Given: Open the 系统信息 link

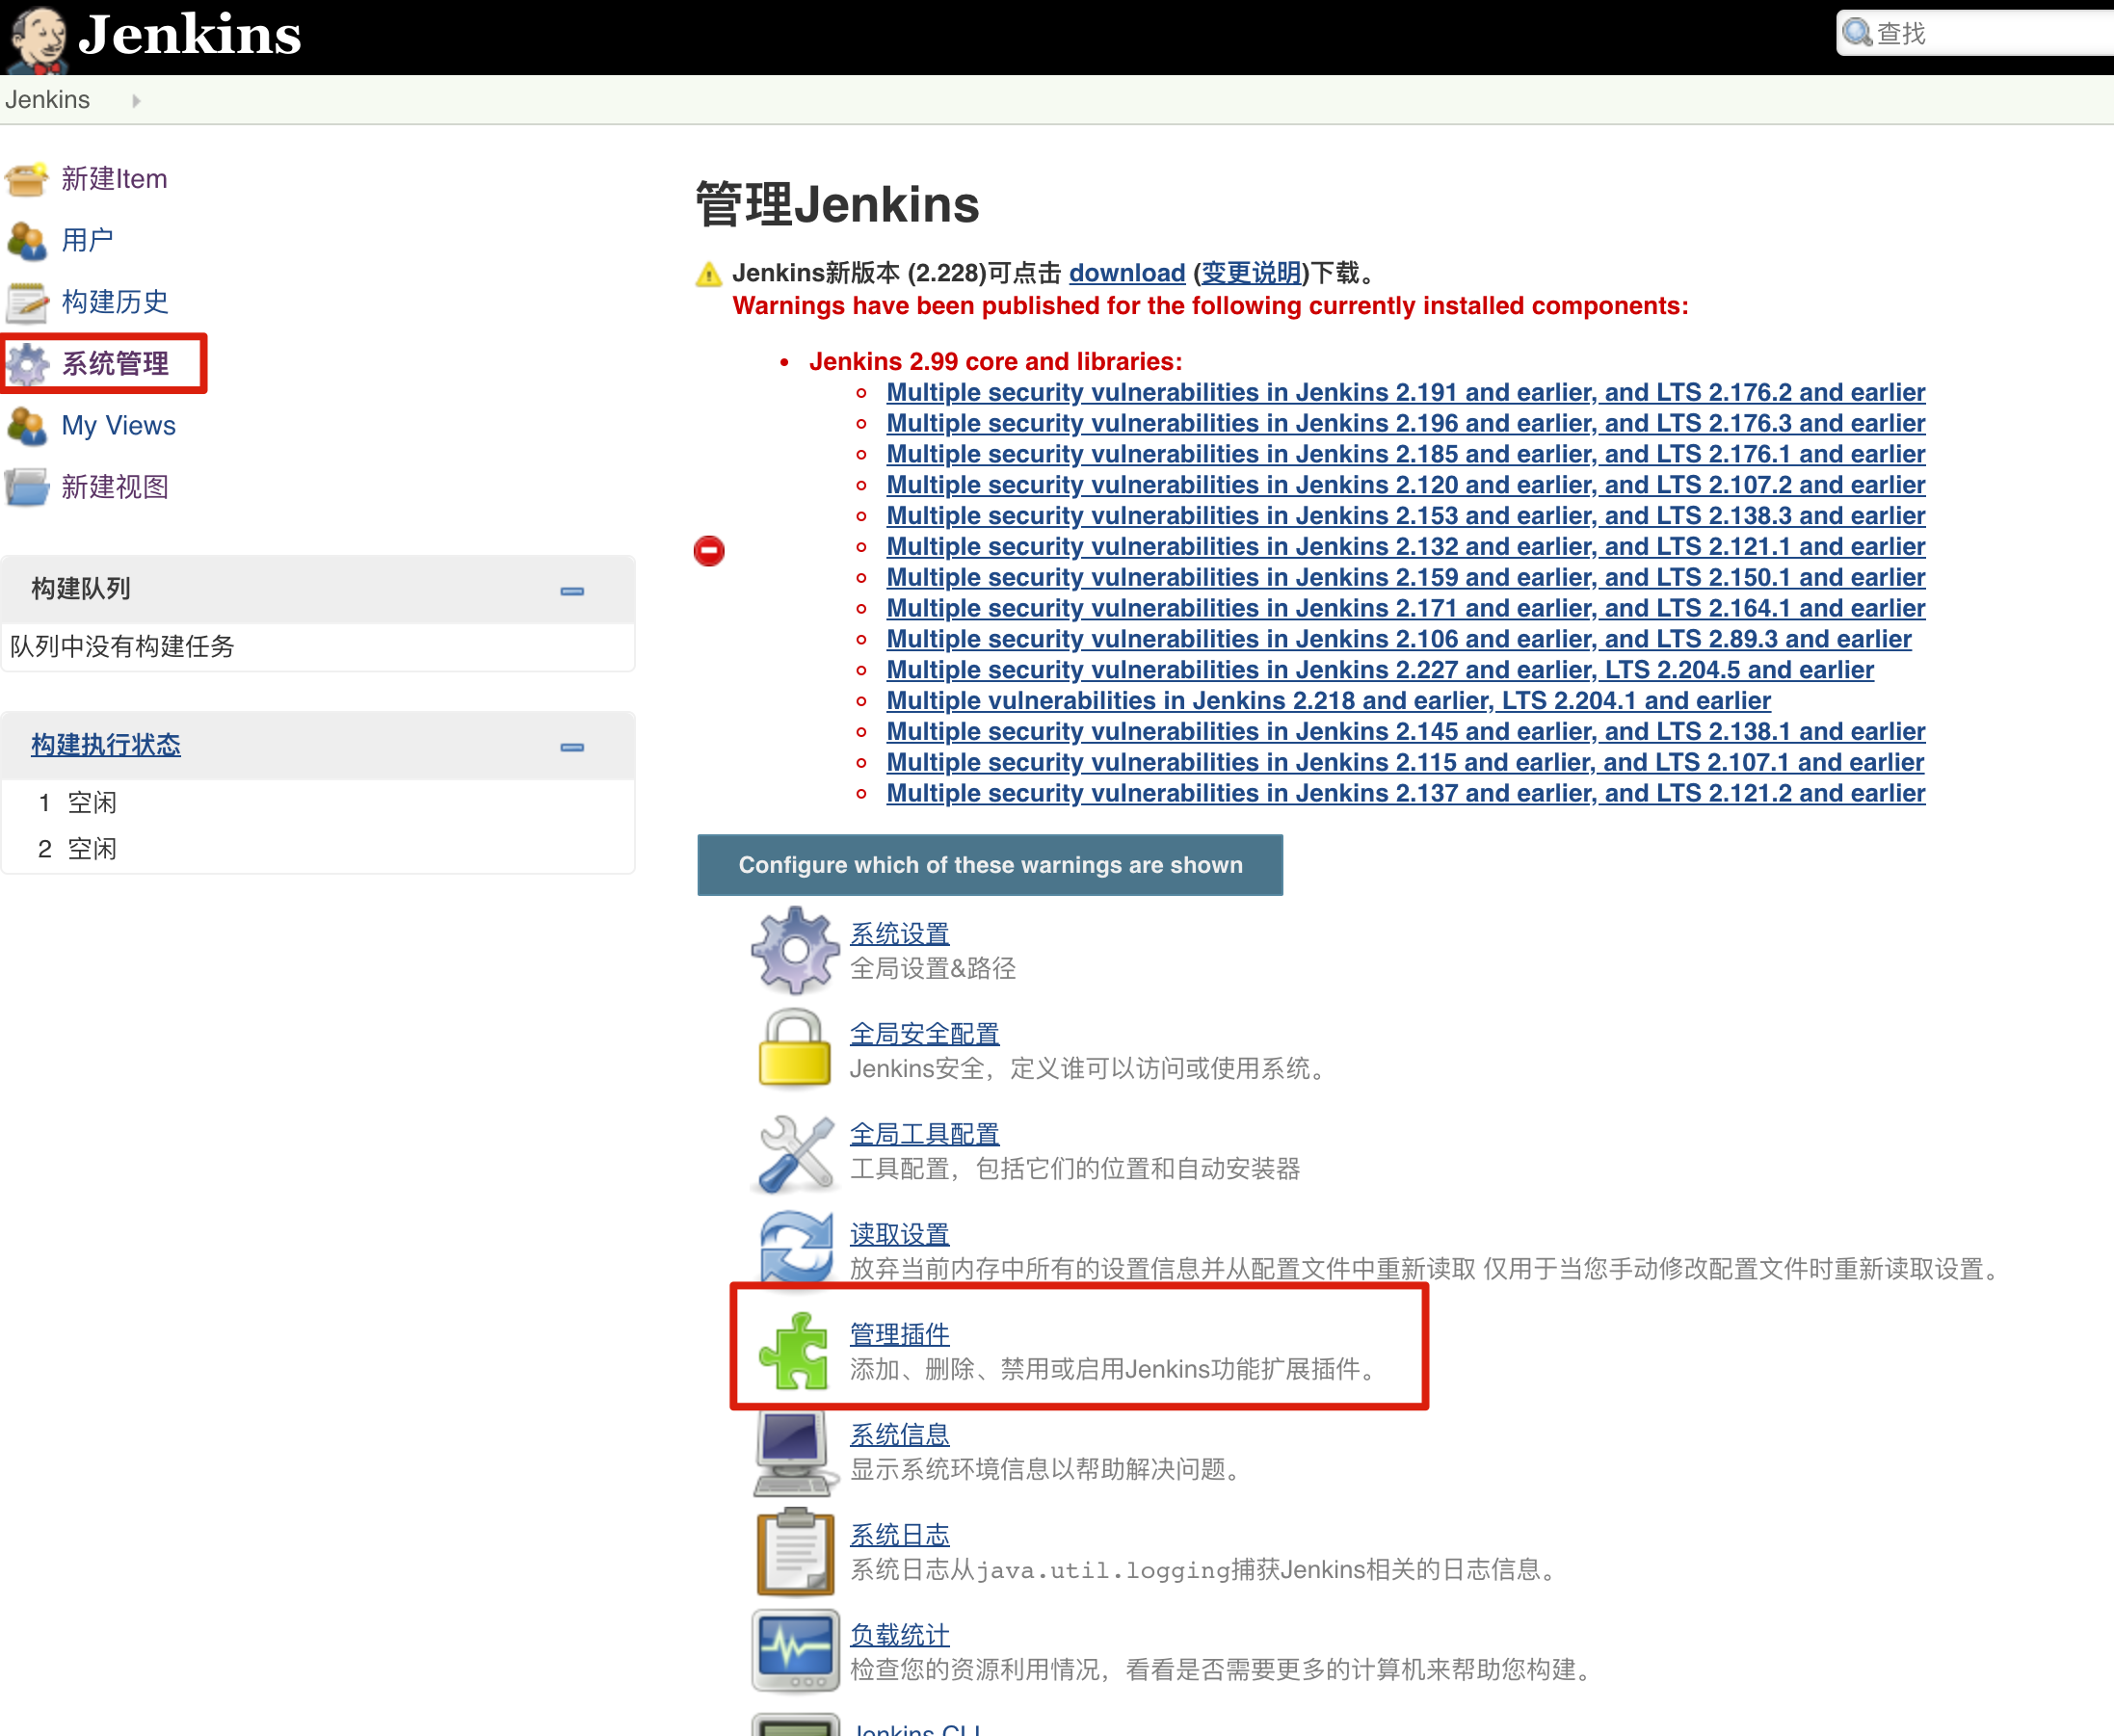Looking at the screenshot, I should [x=899, y=1434].
